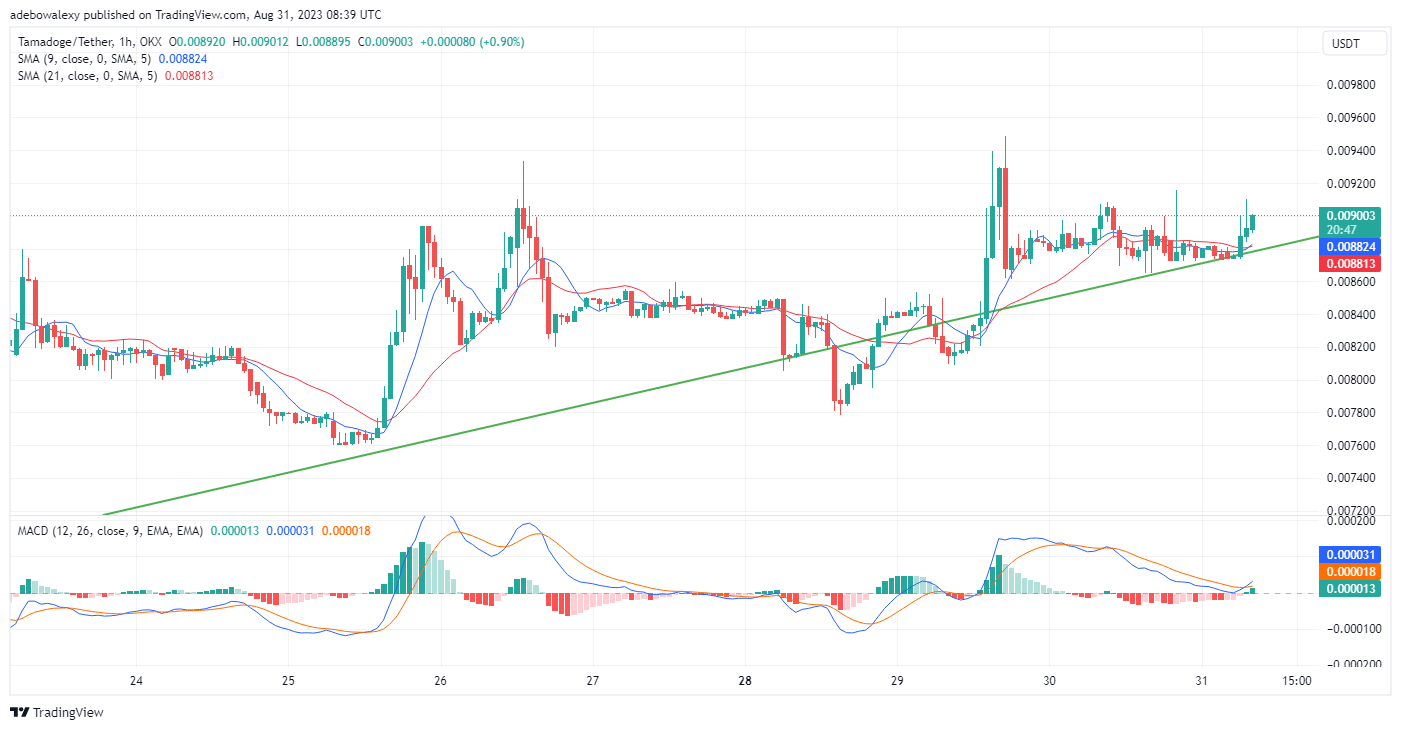
Task: Click date label 29 on time axis
Action: [897, 682]
